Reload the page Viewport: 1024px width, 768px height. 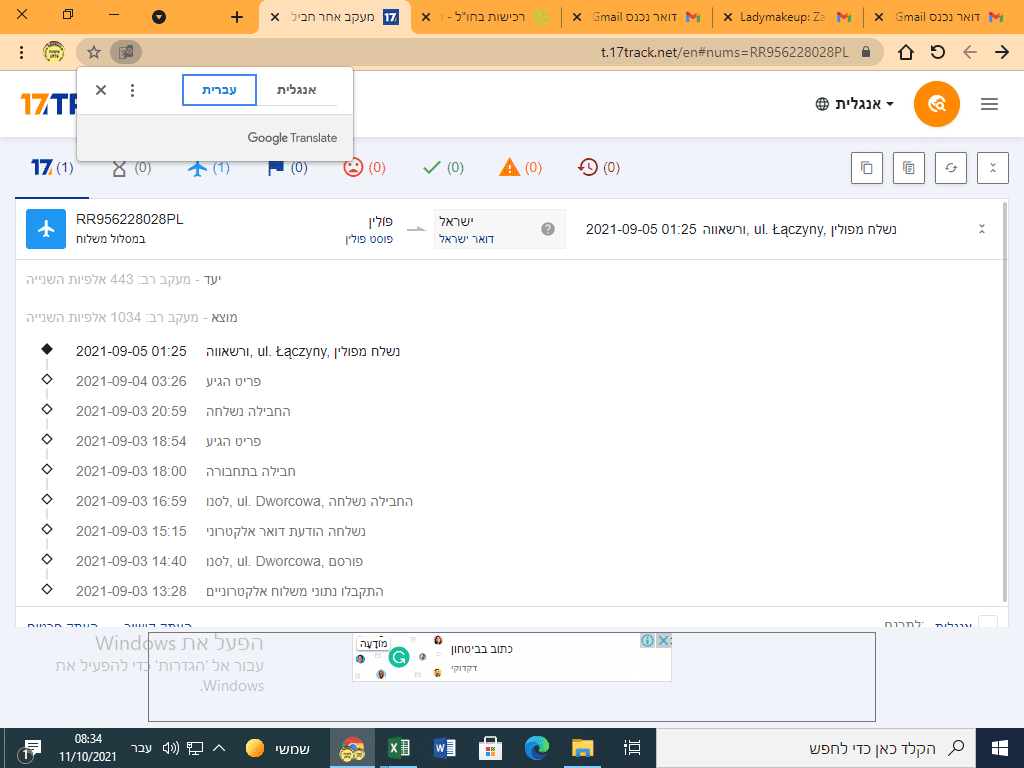pos(938,52)
